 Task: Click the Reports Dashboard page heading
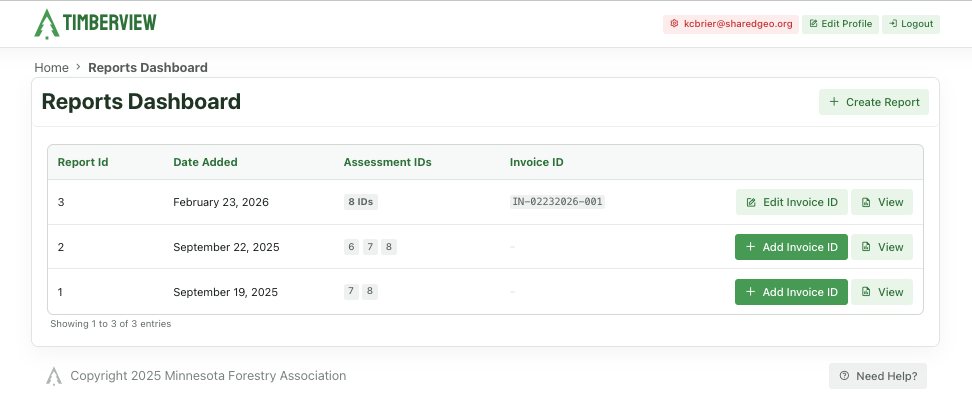pos(141,102)
